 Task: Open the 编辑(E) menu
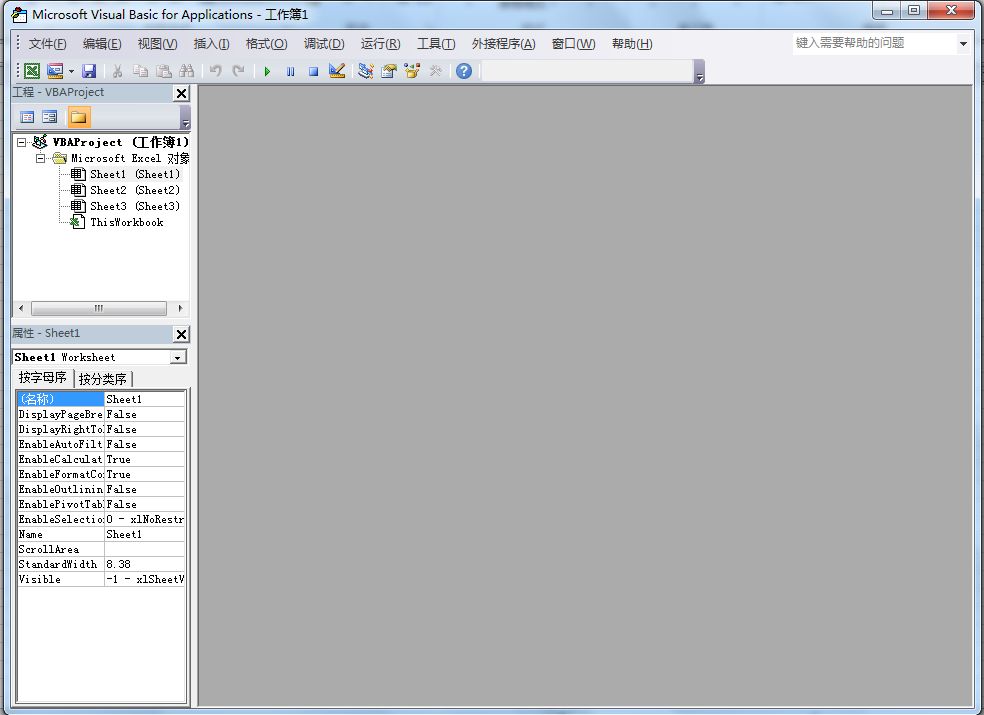click(102, 44)
